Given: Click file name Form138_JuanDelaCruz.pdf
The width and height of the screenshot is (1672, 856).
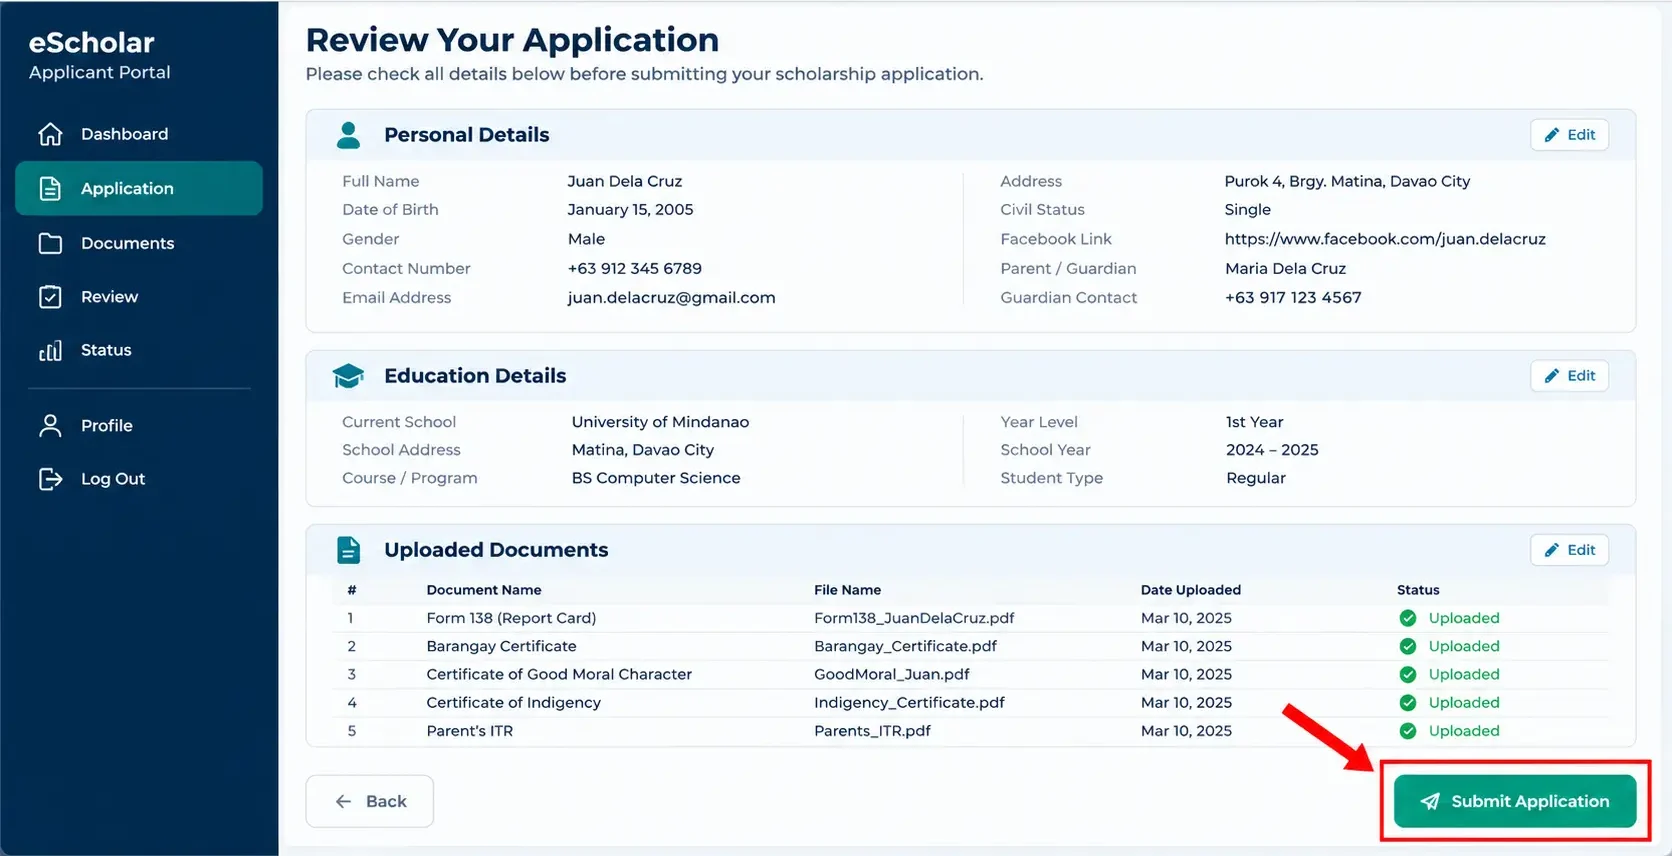Looking at the screenshot, I should pyautogui.click(x=914, y=618).
